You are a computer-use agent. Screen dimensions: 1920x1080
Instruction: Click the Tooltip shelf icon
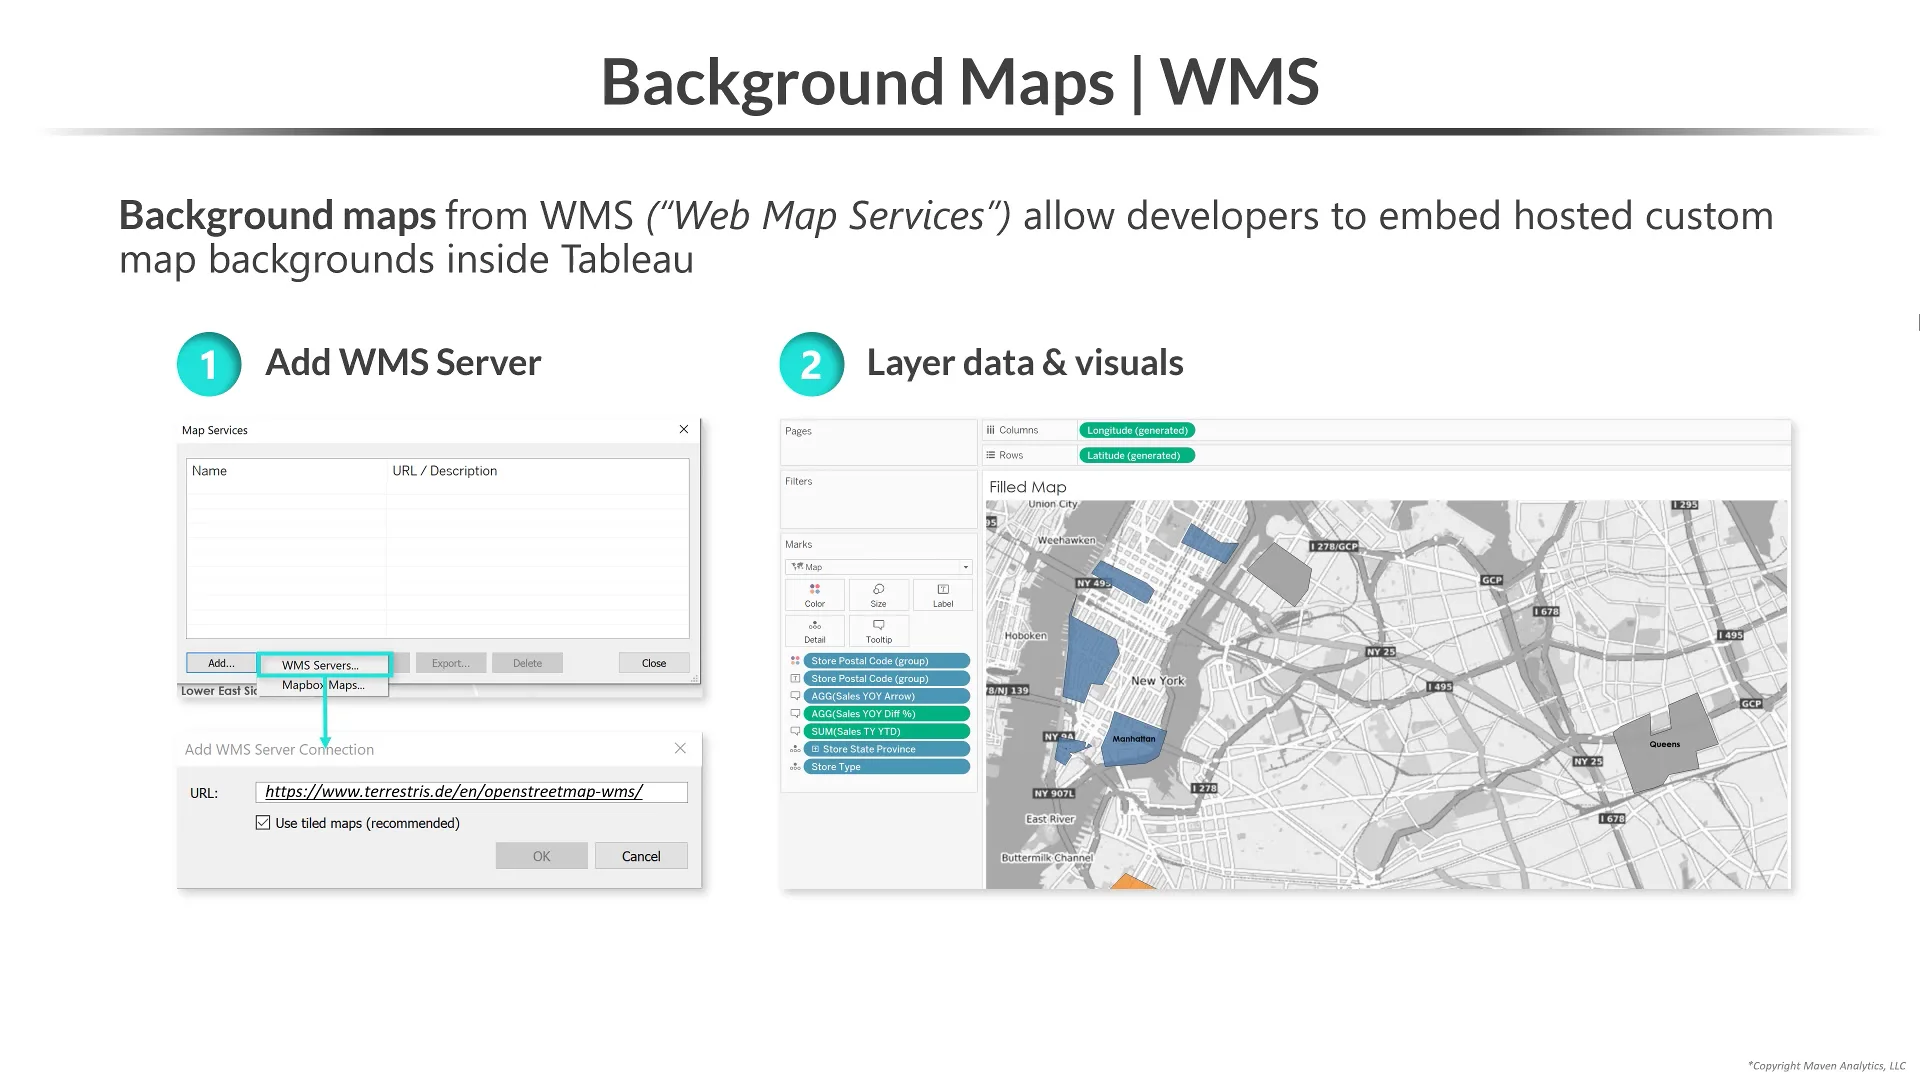[x=878, y=630]
